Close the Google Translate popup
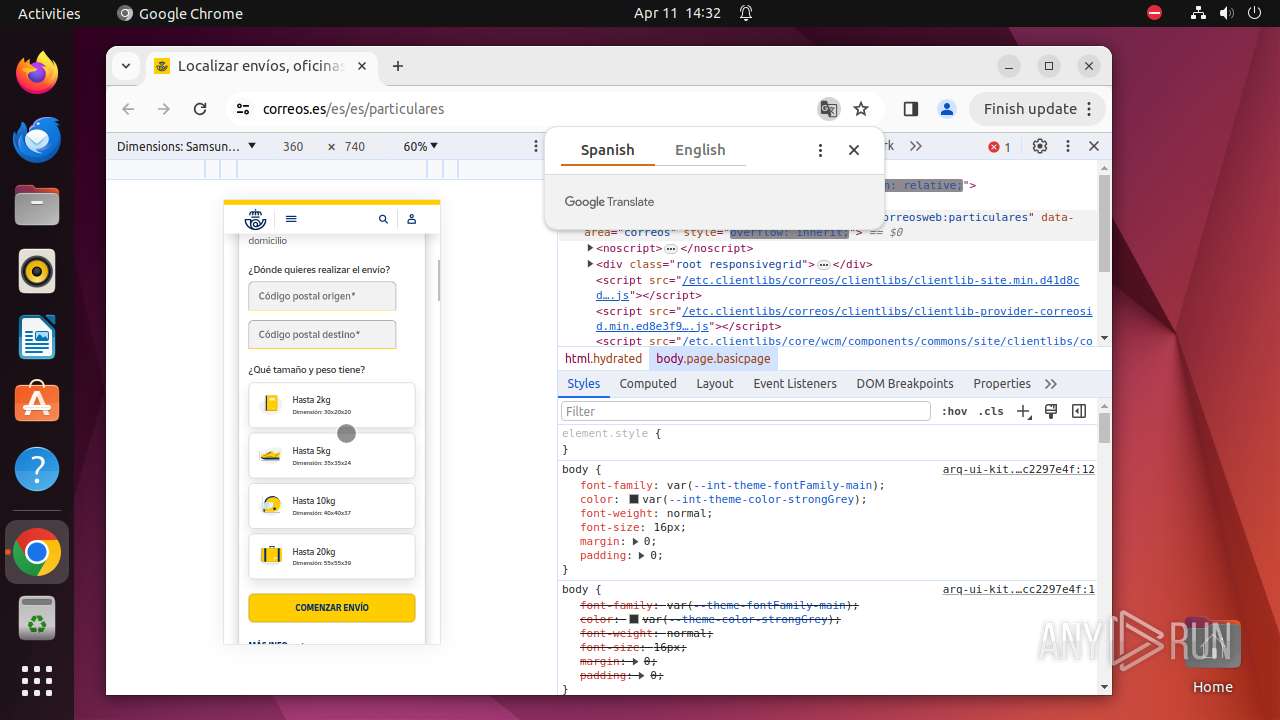The width and height of the screenshot is (1280, 720). (854, 150)
